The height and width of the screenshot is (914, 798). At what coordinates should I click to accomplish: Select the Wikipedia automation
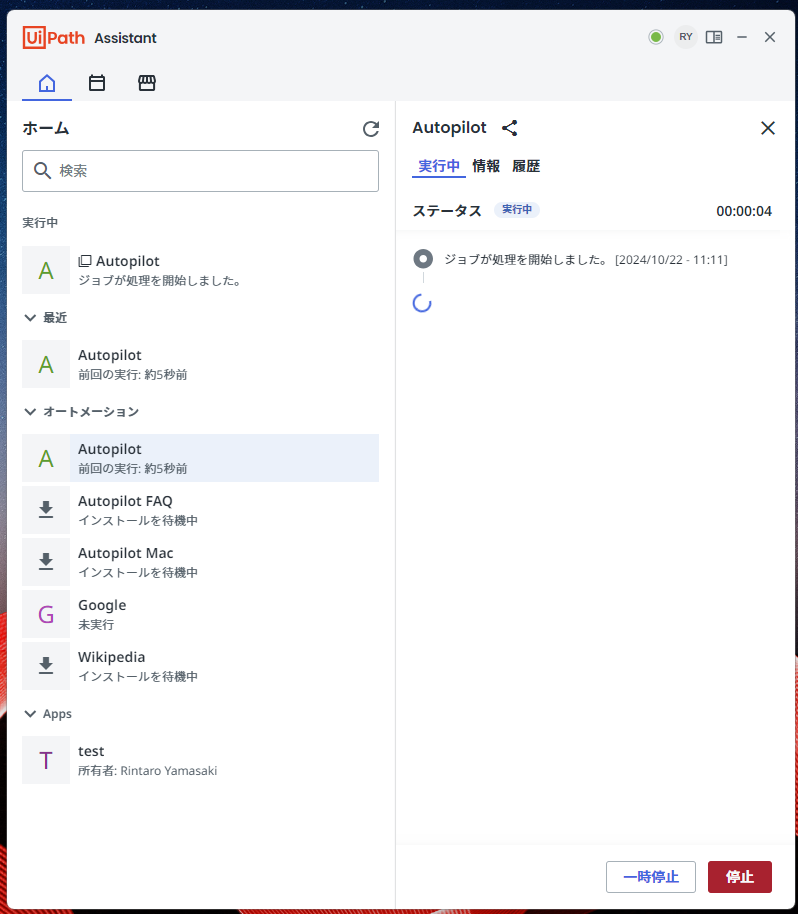coord(201,666)
